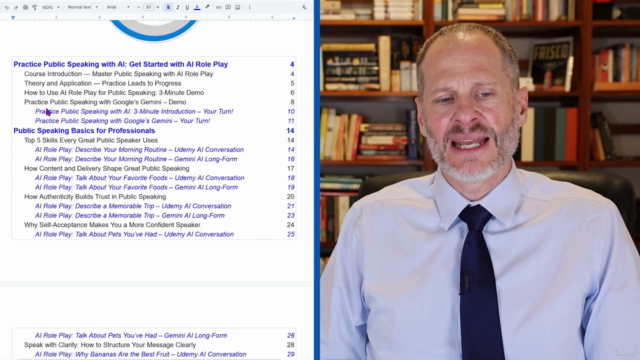The height and width of the screenshot is (360, 640).
Task: Open 'Describe a Memorable Trip – Gemini AI Long-Form'
Action: [x=130, y=216]
